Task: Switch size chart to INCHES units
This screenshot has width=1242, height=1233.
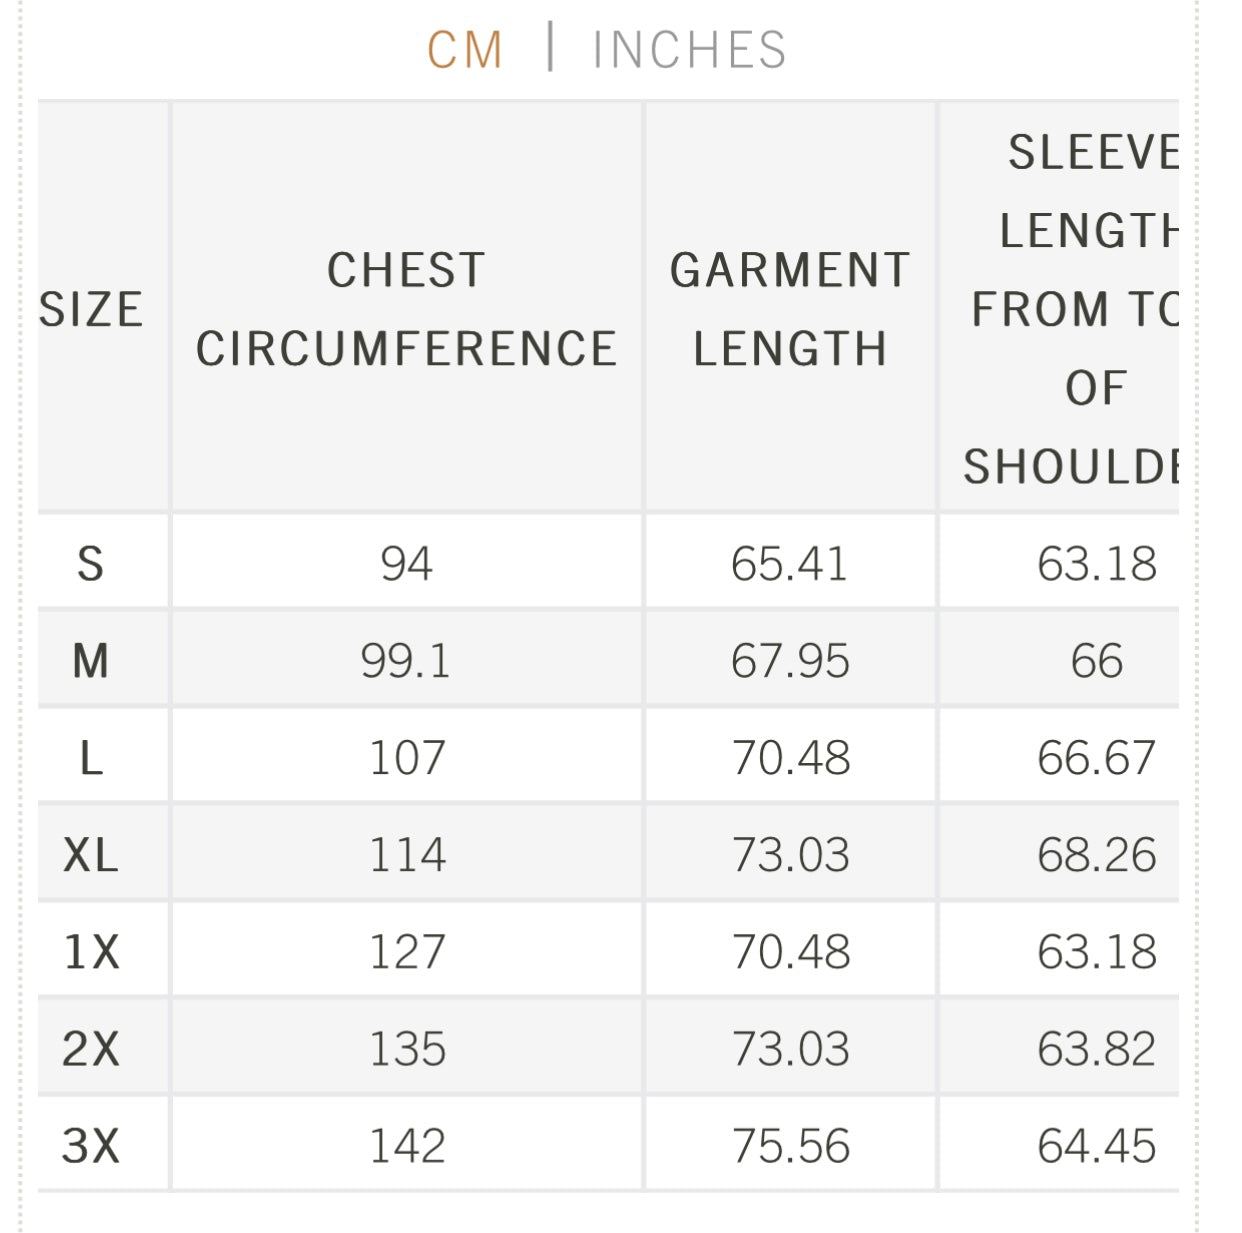Action: pyautogui.click(x=689, y=50)
